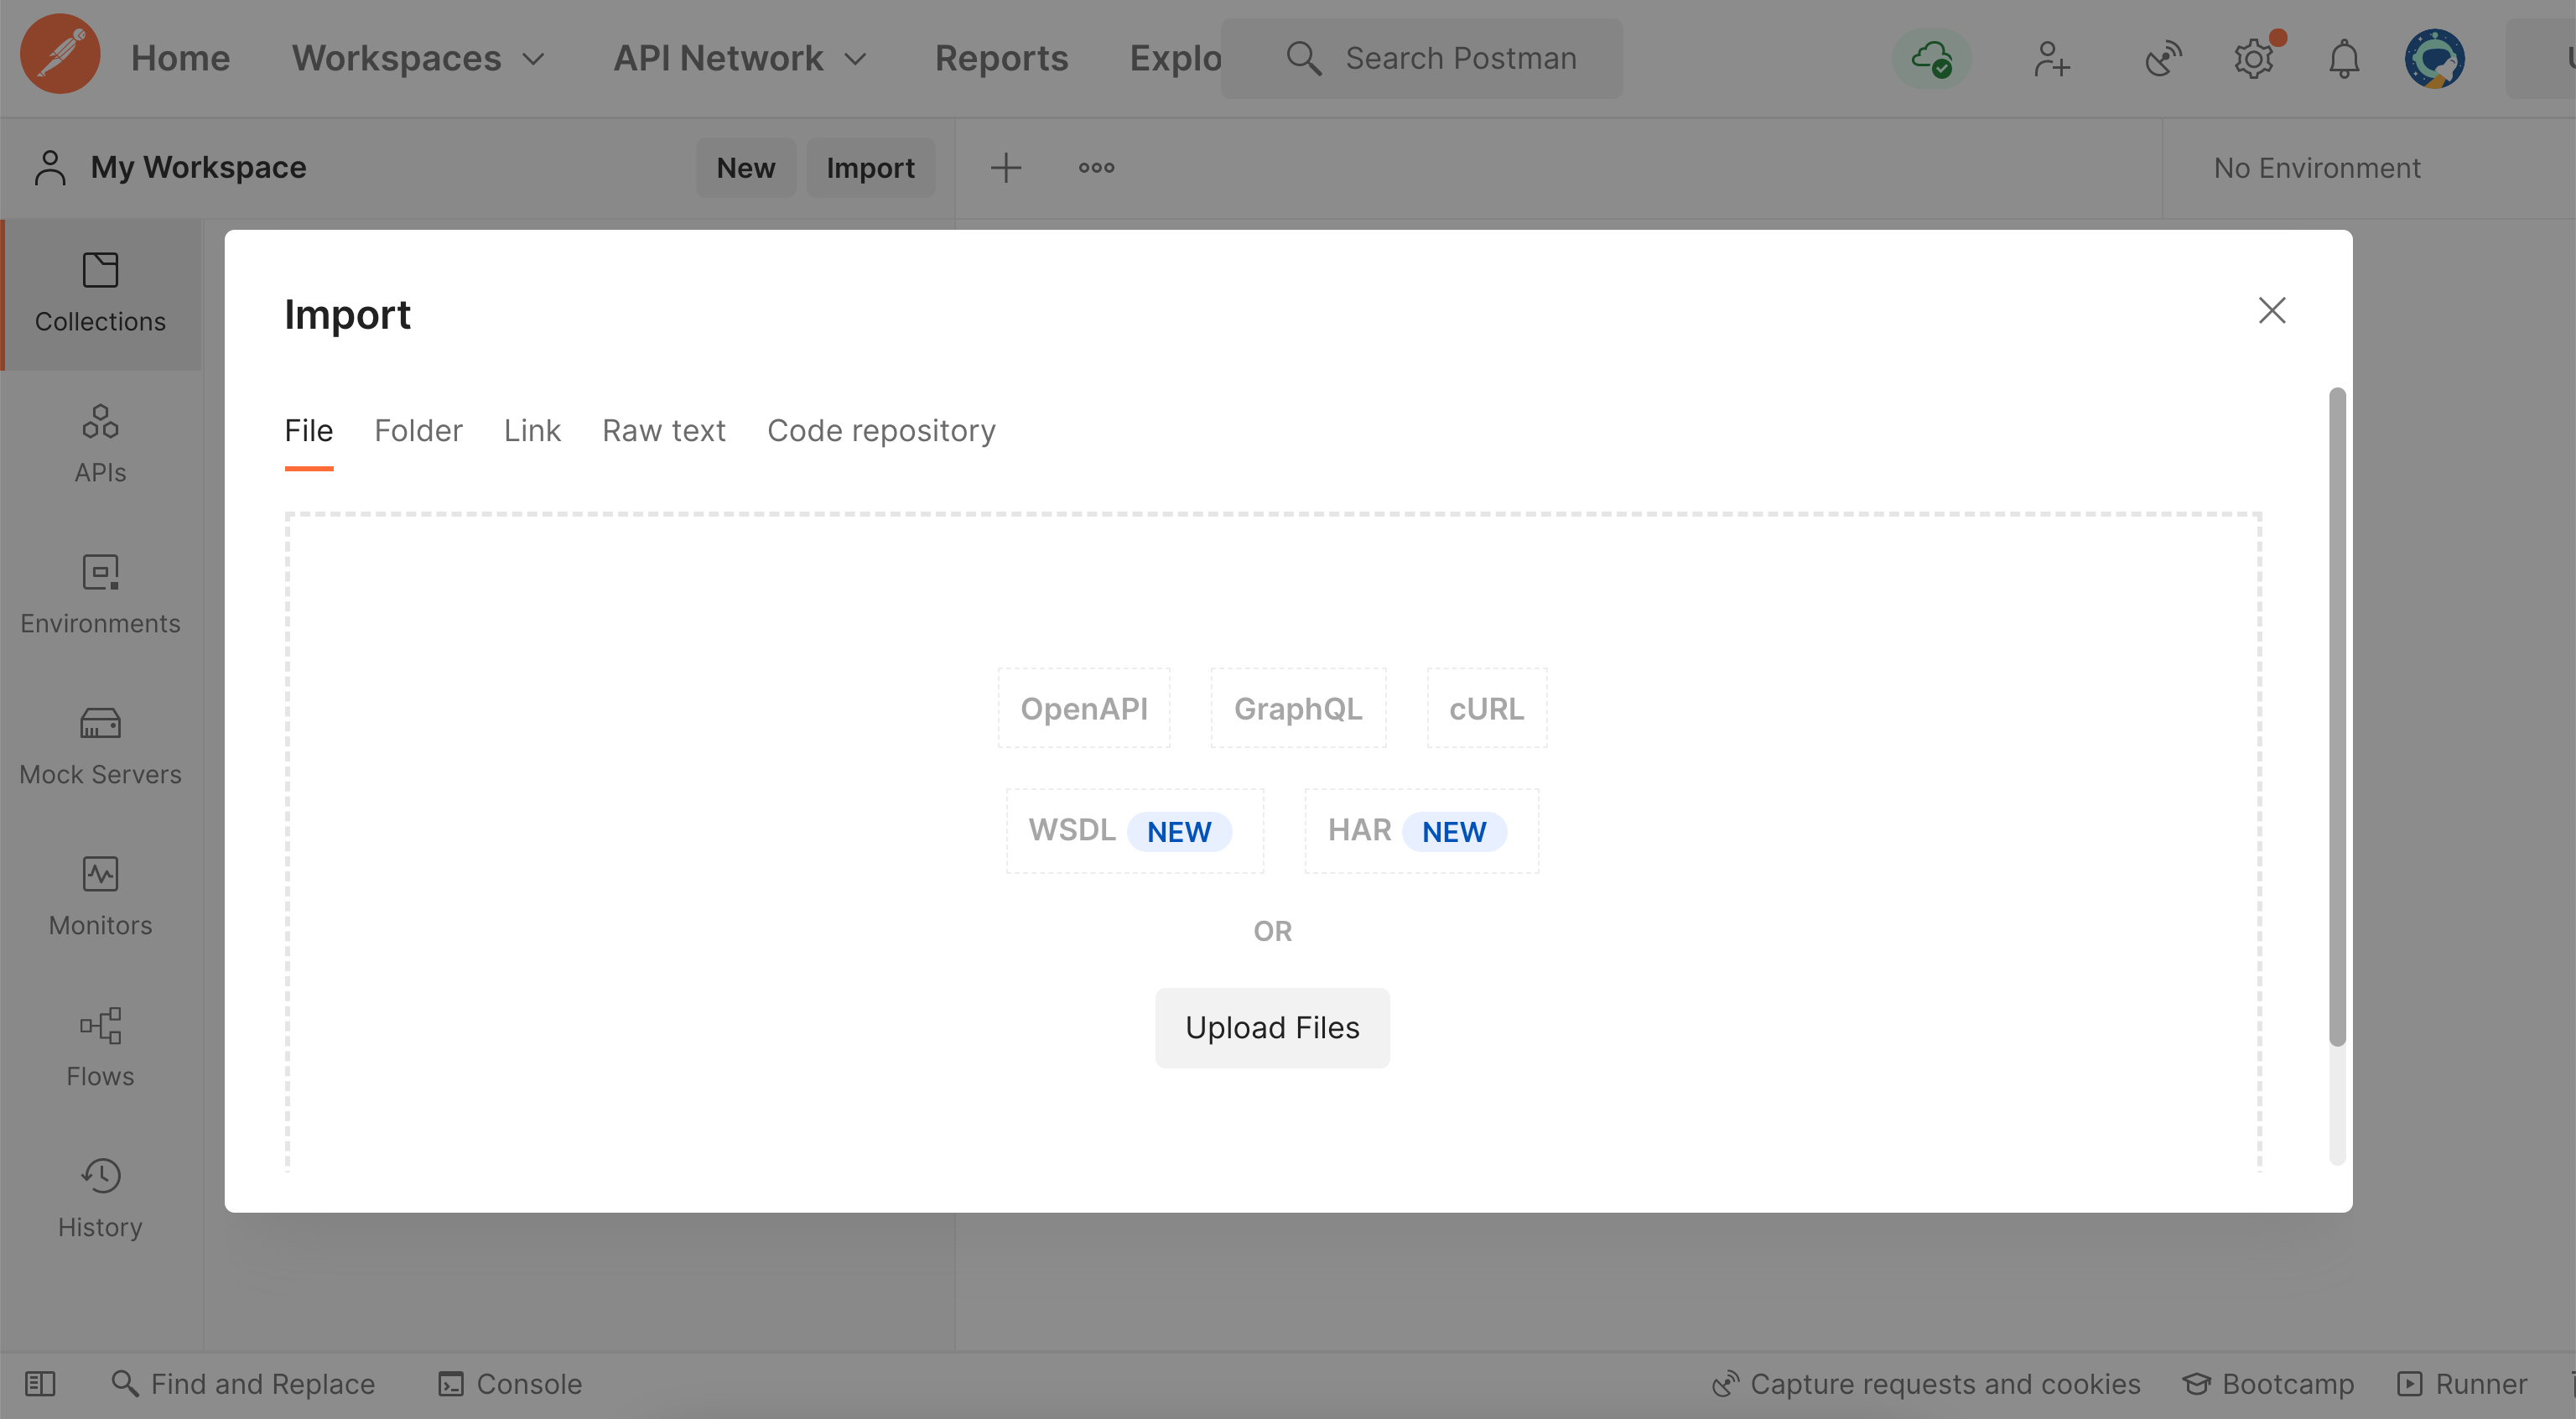Click the New button in workspace

click(x=745, y=168)
